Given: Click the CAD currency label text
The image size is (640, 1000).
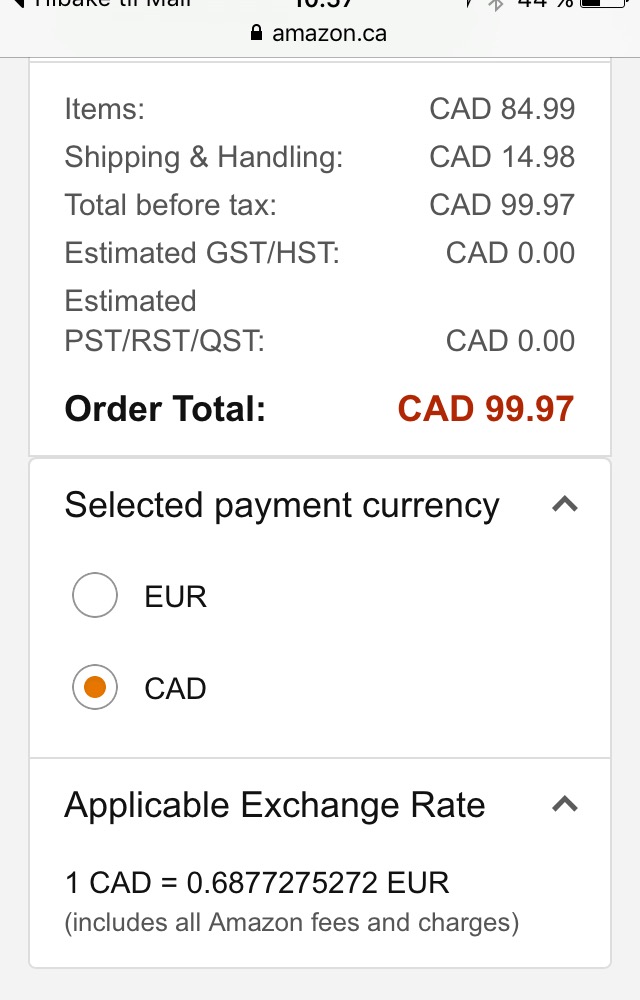Looking at the screenshot, I should tap(175, 689).
